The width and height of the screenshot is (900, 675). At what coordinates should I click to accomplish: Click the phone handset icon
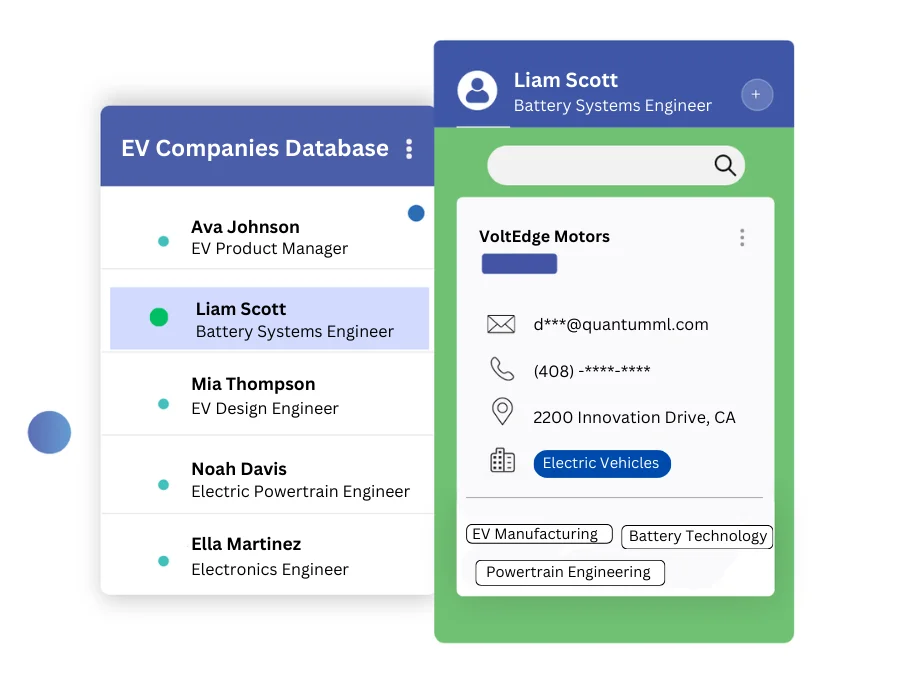(x=502, y=369)
